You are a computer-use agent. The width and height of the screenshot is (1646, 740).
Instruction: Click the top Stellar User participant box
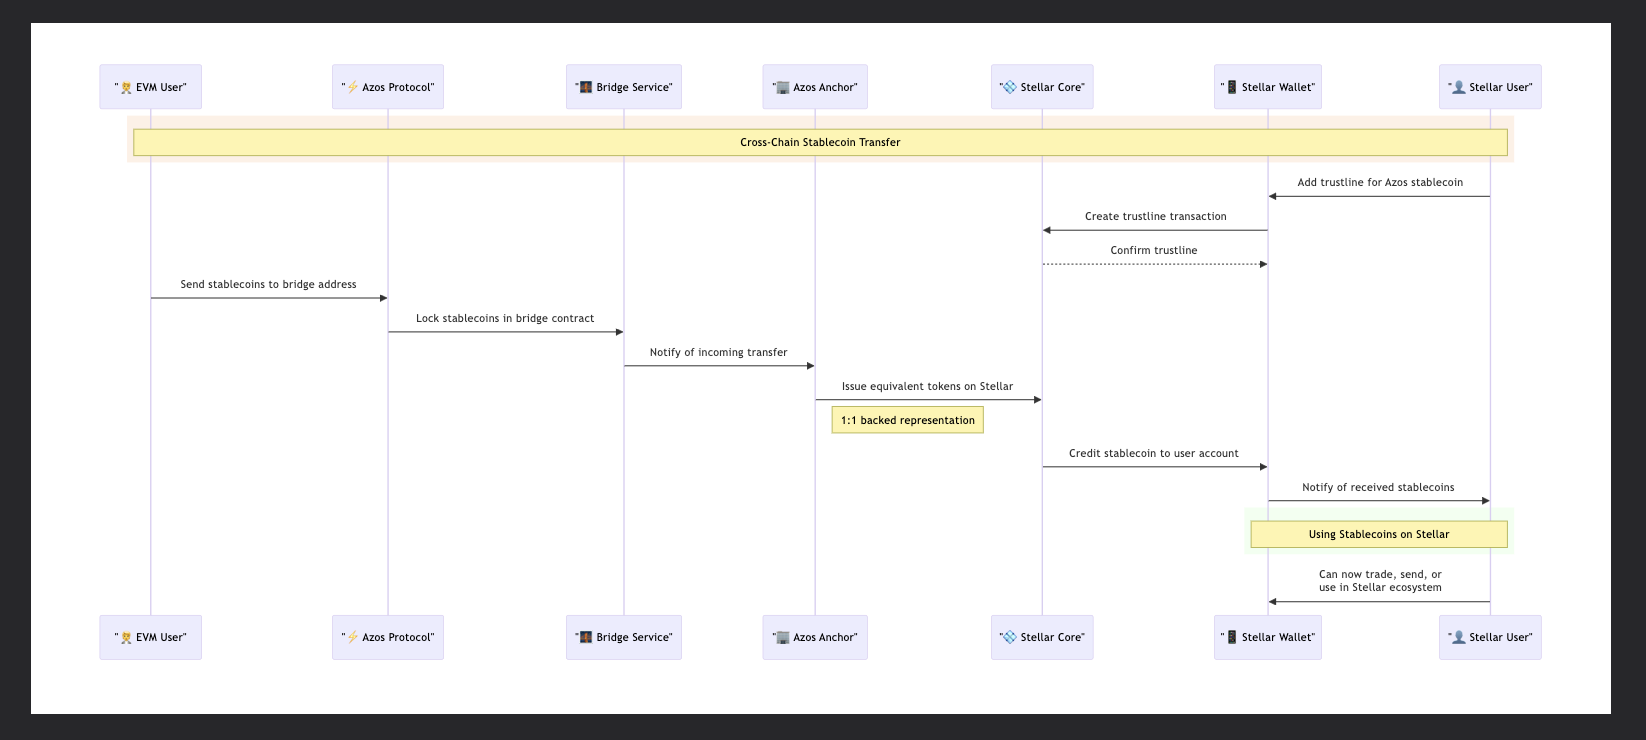pyautogui.click(x=1490, y=87)
